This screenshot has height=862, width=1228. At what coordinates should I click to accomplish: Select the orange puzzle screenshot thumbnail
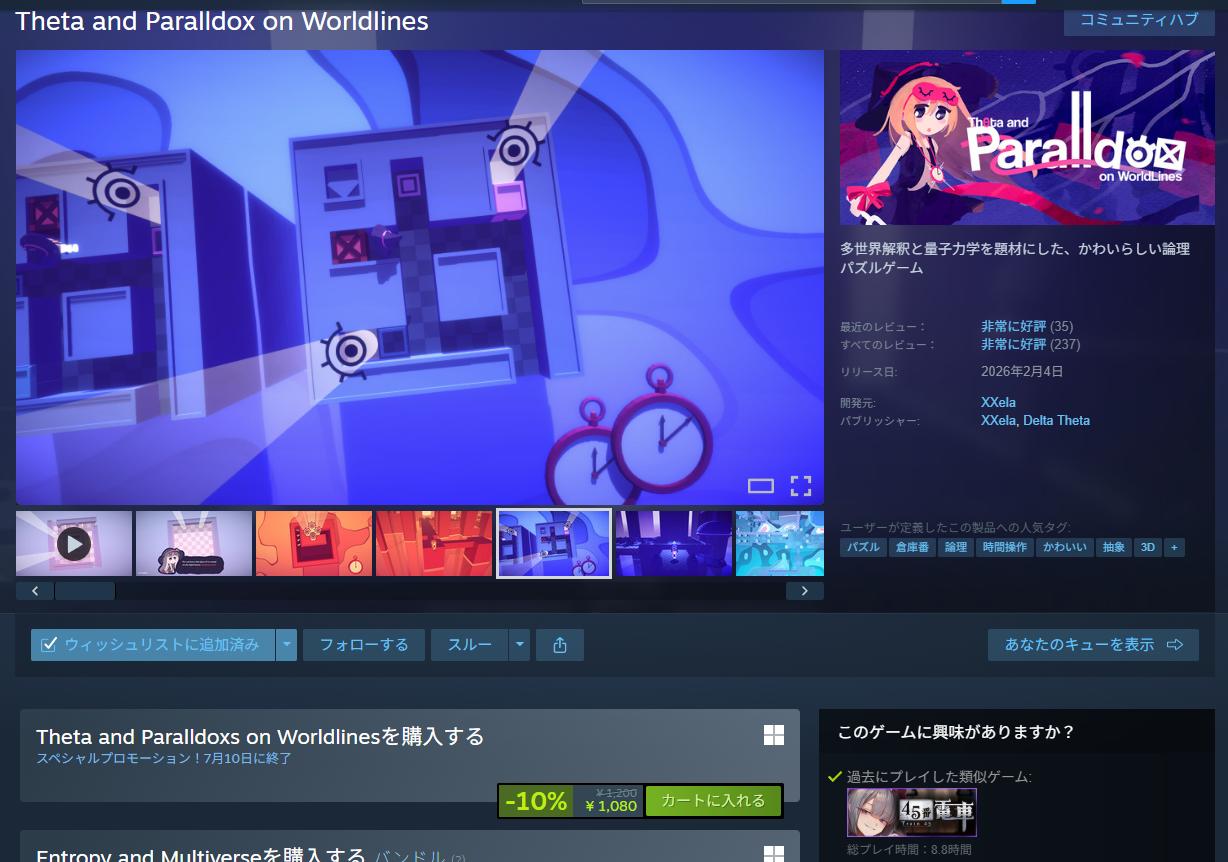[x=314, y=543]
